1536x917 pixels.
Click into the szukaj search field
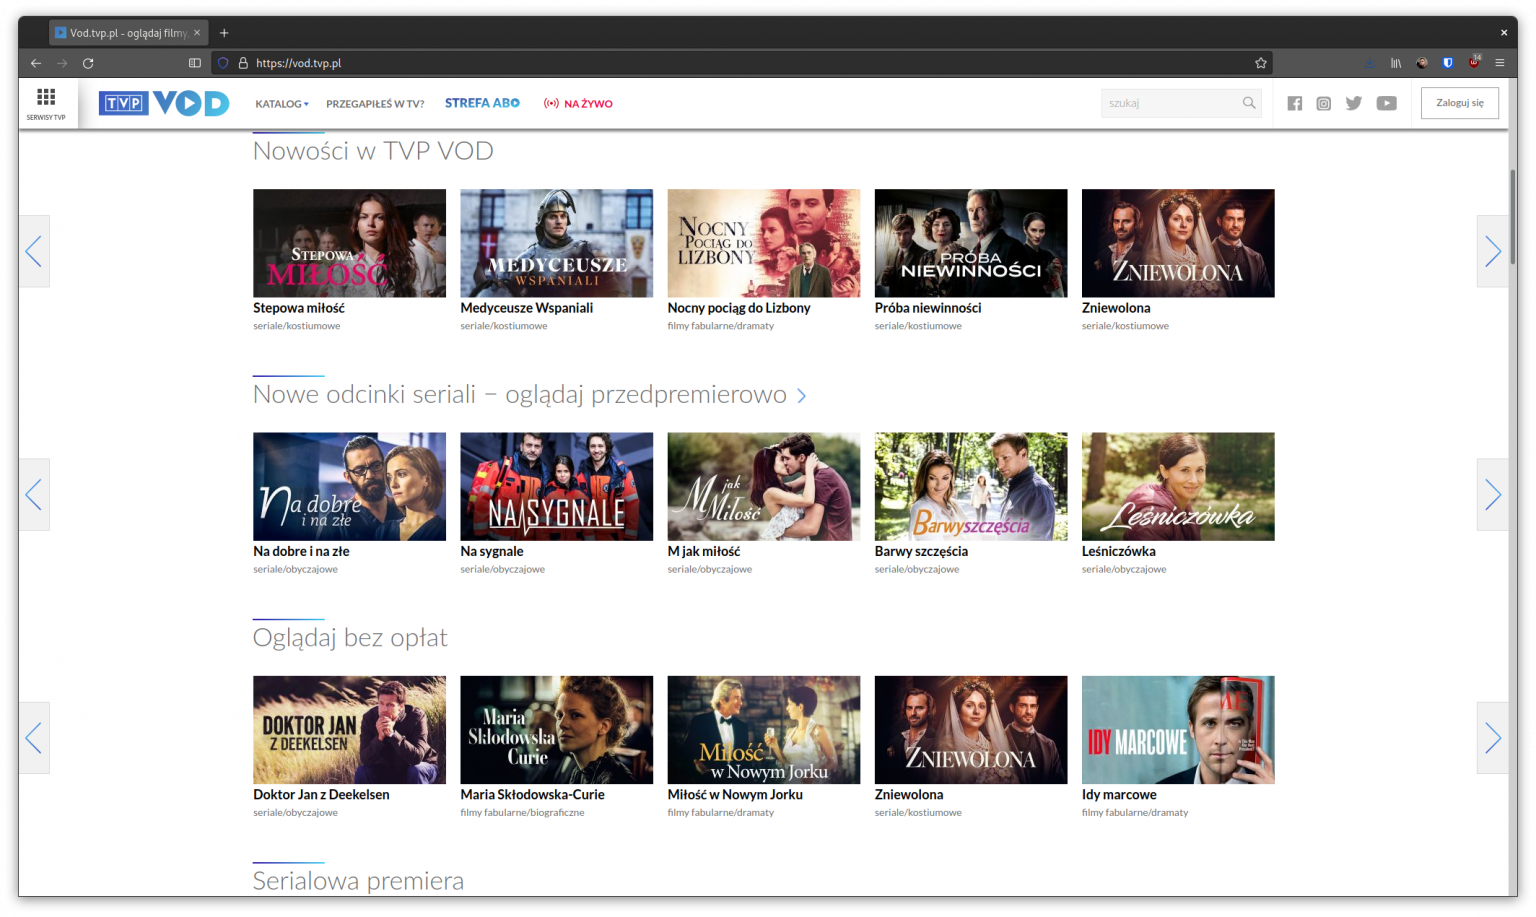pos(1170,103)
